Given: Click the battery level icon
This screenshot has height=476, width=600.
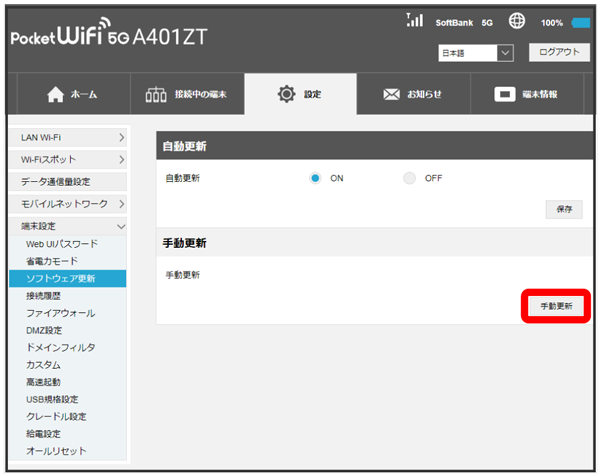Looking at the screenshot, I should tap(578, 22).
